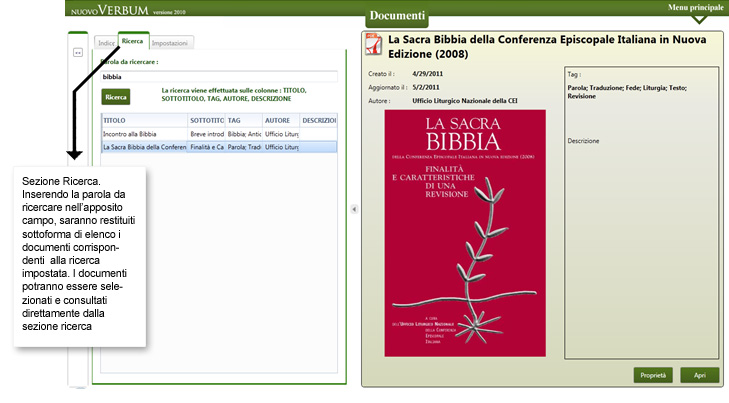Click the TAG column header
The image size is (729, 403).
pyautogui.click(x=243, y=120)
